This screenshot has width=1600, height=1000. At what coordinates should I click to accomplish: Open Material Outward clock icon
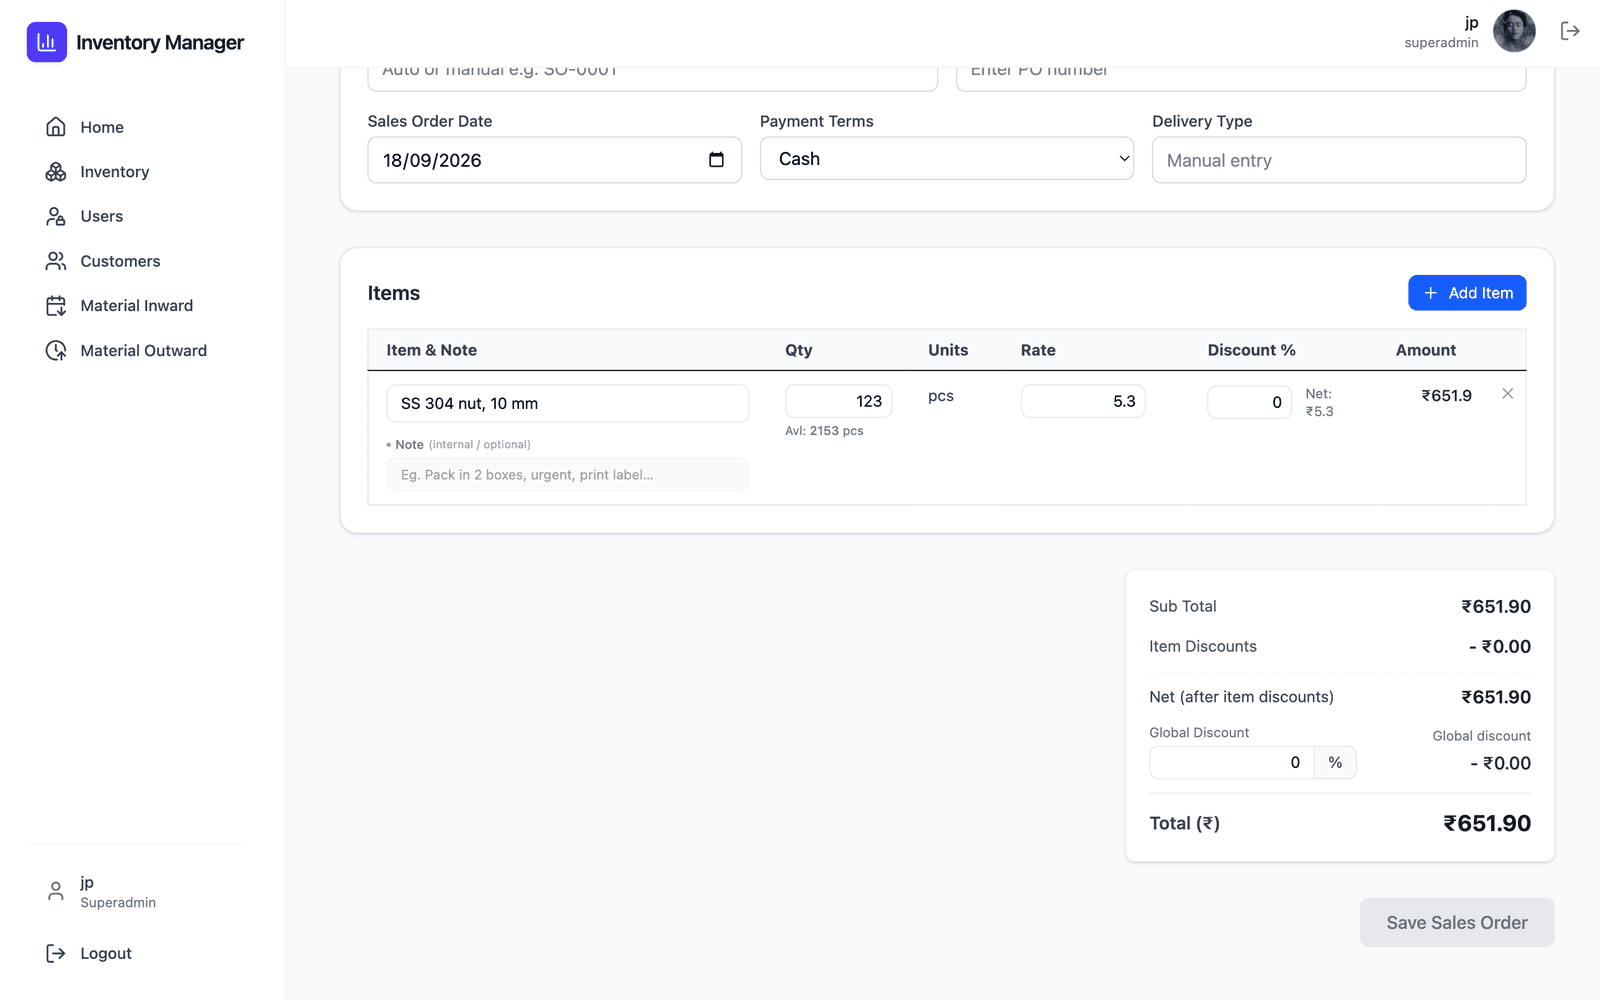[x=56, y=351]
